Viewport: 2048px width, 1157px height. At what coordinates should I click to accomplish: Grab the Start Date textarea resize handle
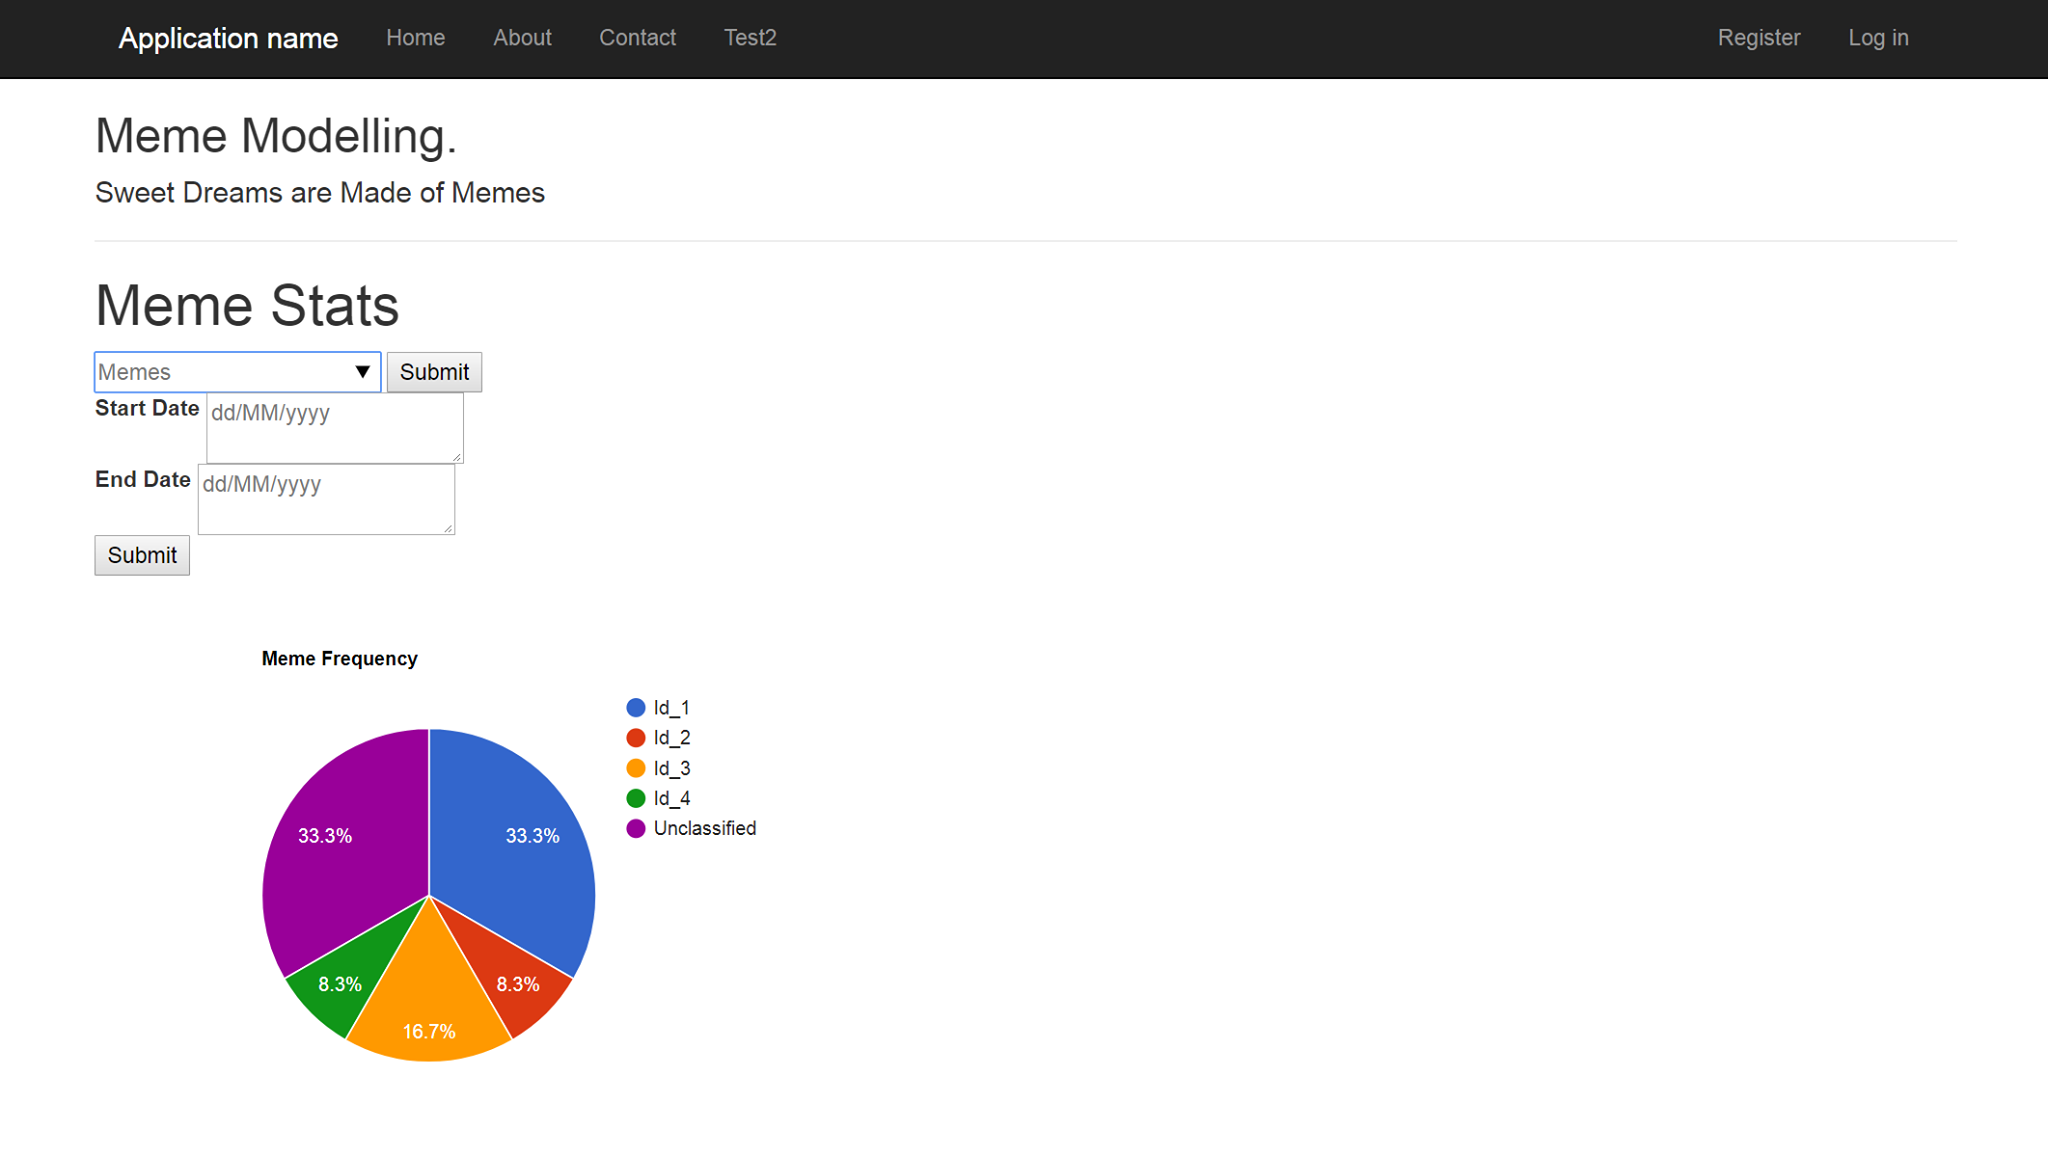point(457,457)
